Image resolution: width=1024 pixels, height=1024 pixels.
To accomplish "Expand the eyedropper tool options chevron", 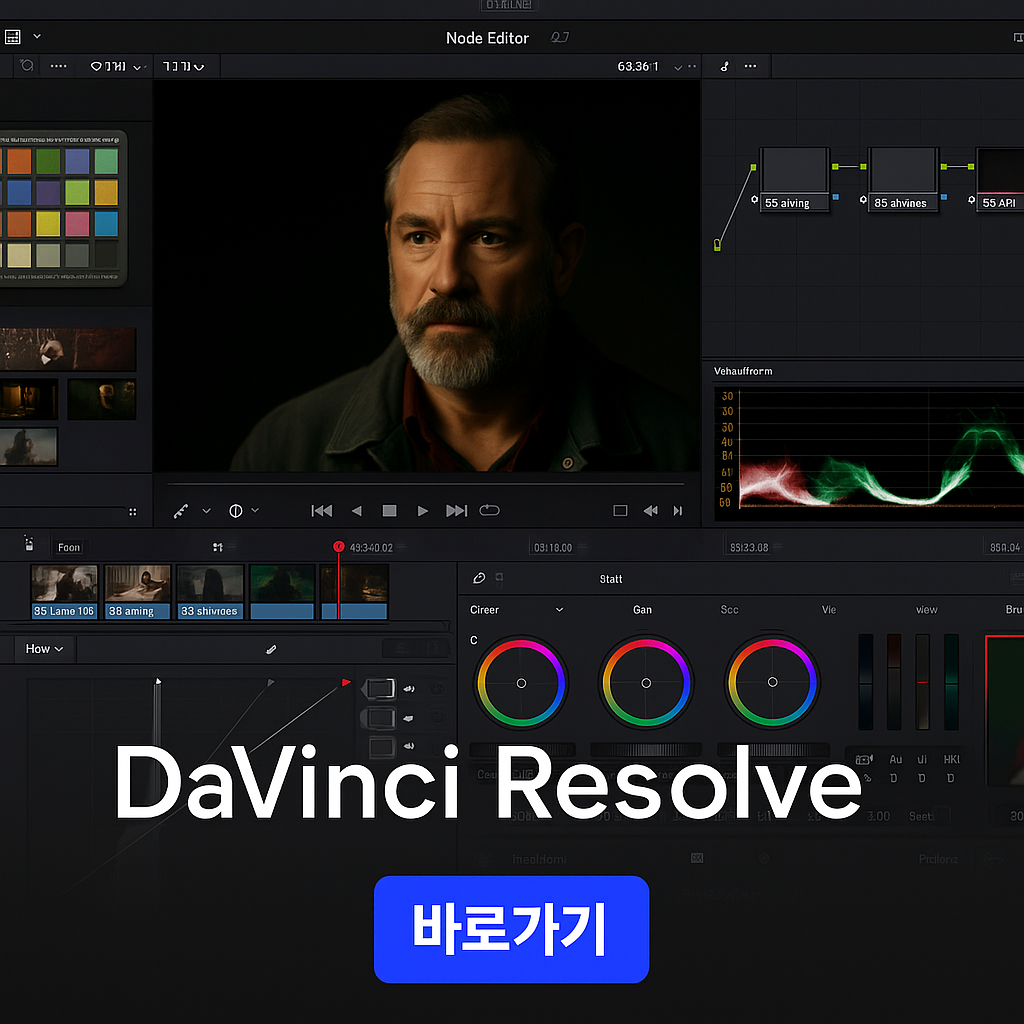I will coord(206,511).
